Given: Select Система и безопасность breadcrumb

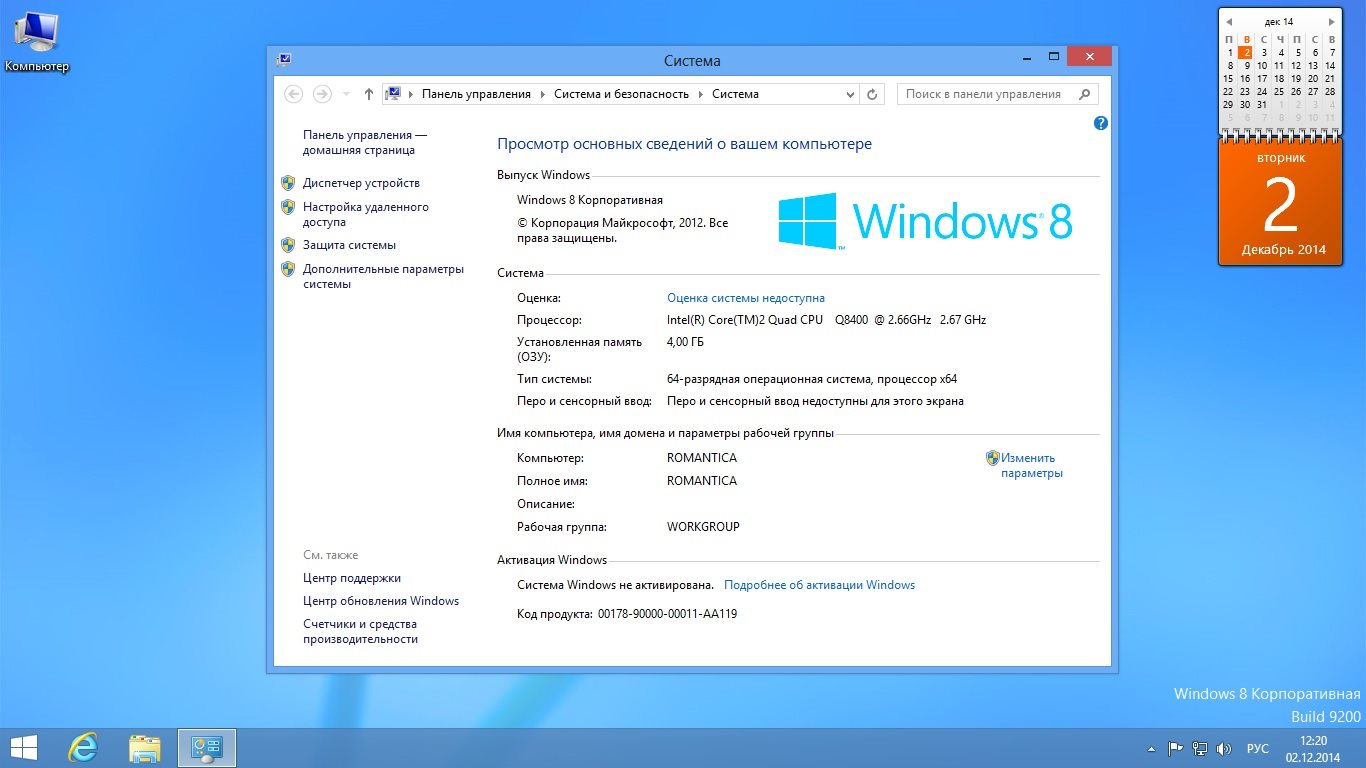Looking at the screenshot, I should click(621, 94).
